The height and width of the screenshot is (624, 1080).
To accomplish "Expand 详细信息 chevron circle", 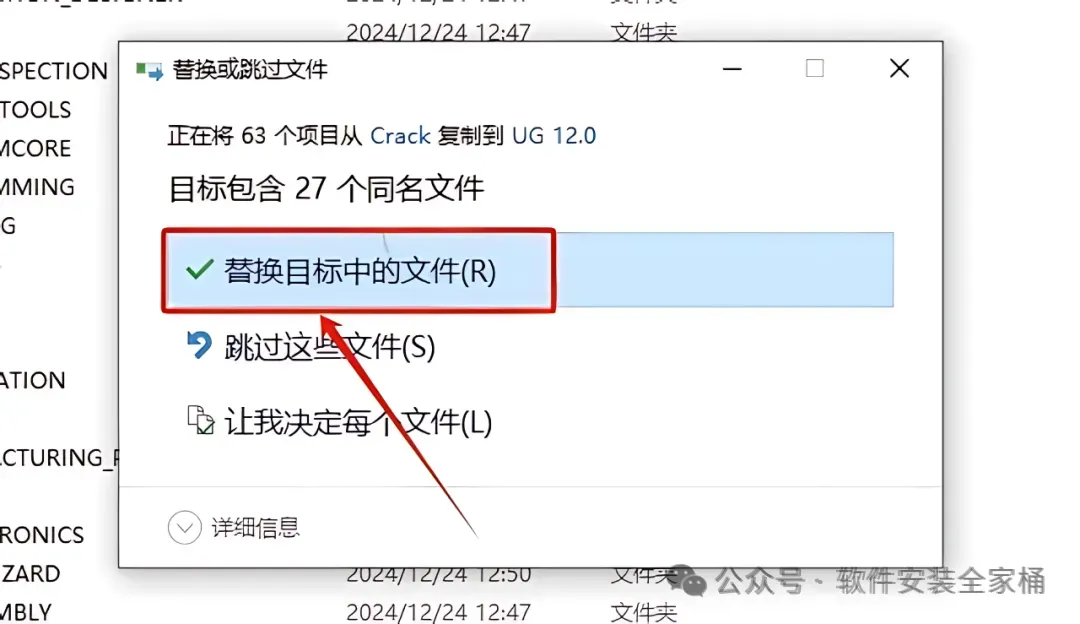I will point(185,528).
